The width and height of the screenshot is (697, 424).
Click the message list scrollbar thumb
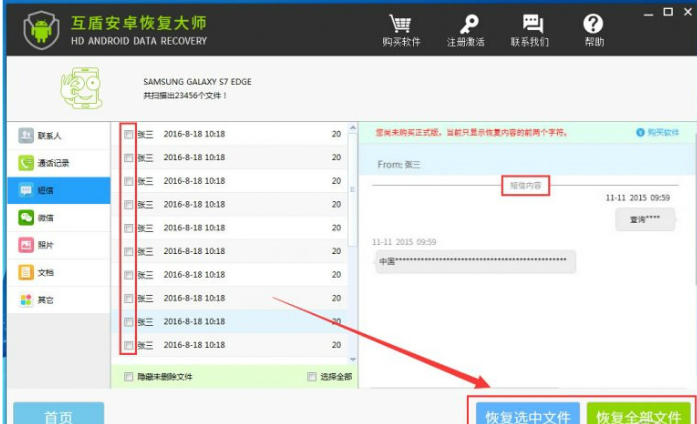[x=353, y=190]
